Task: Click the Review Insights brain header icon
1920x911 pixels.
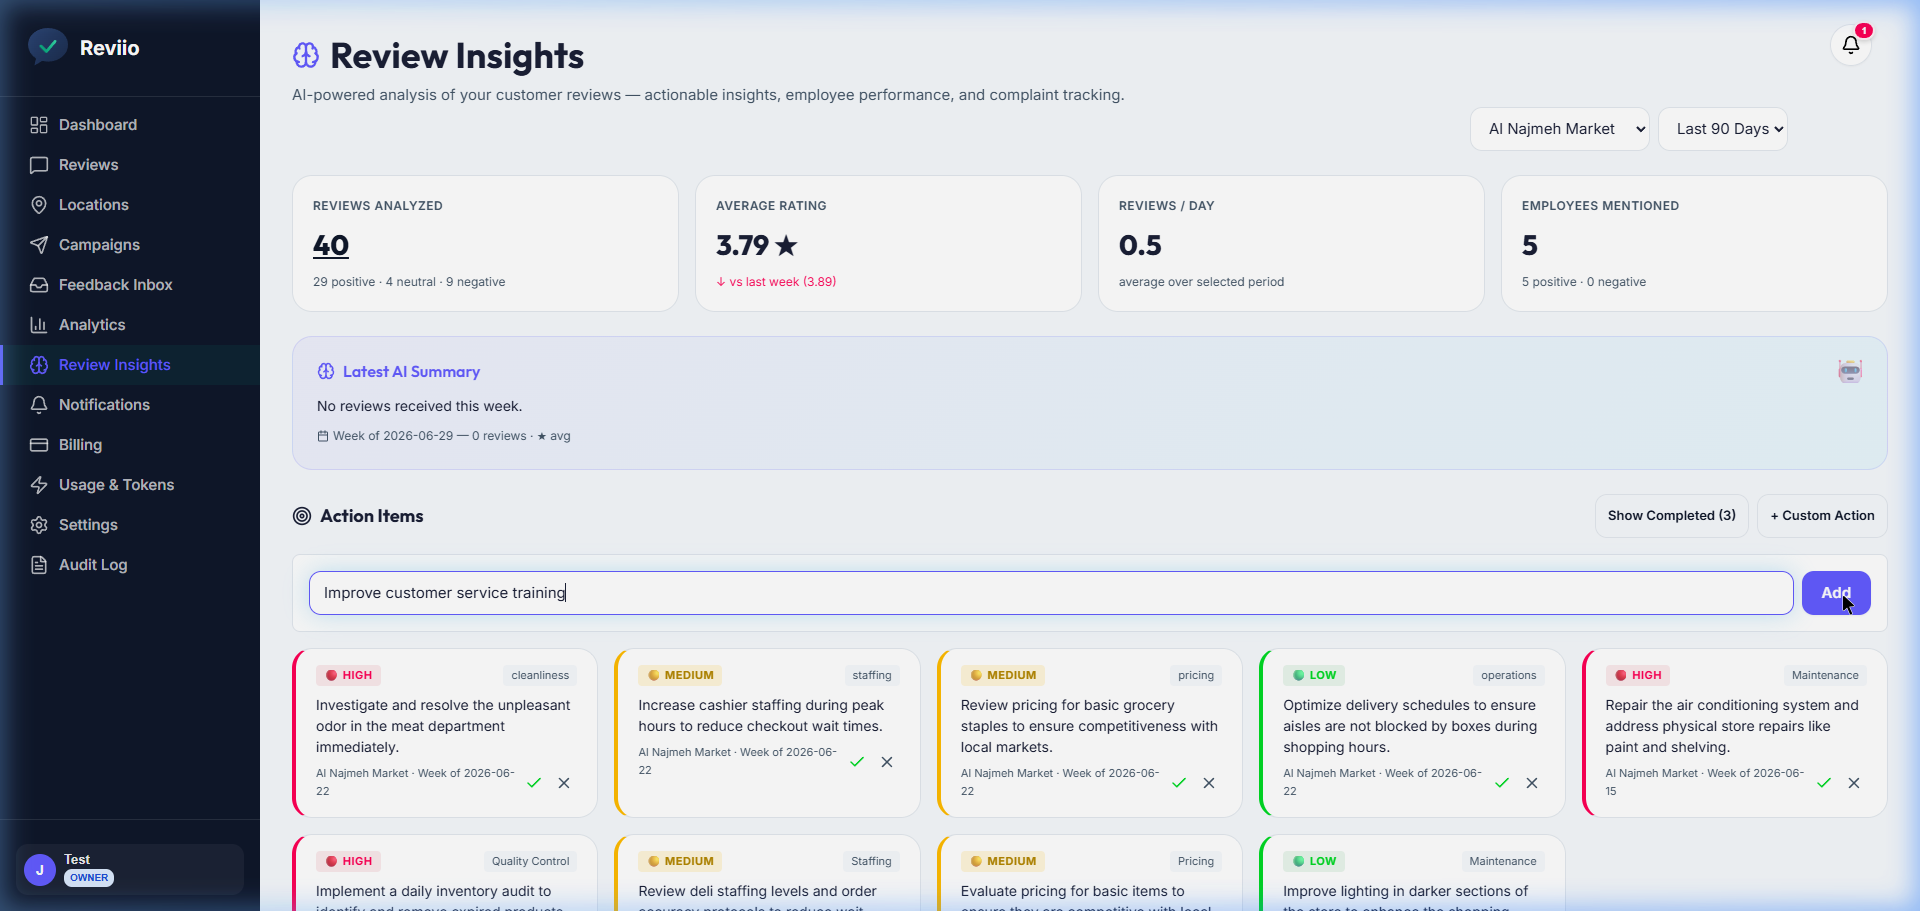Action: (x=306, y=56)
